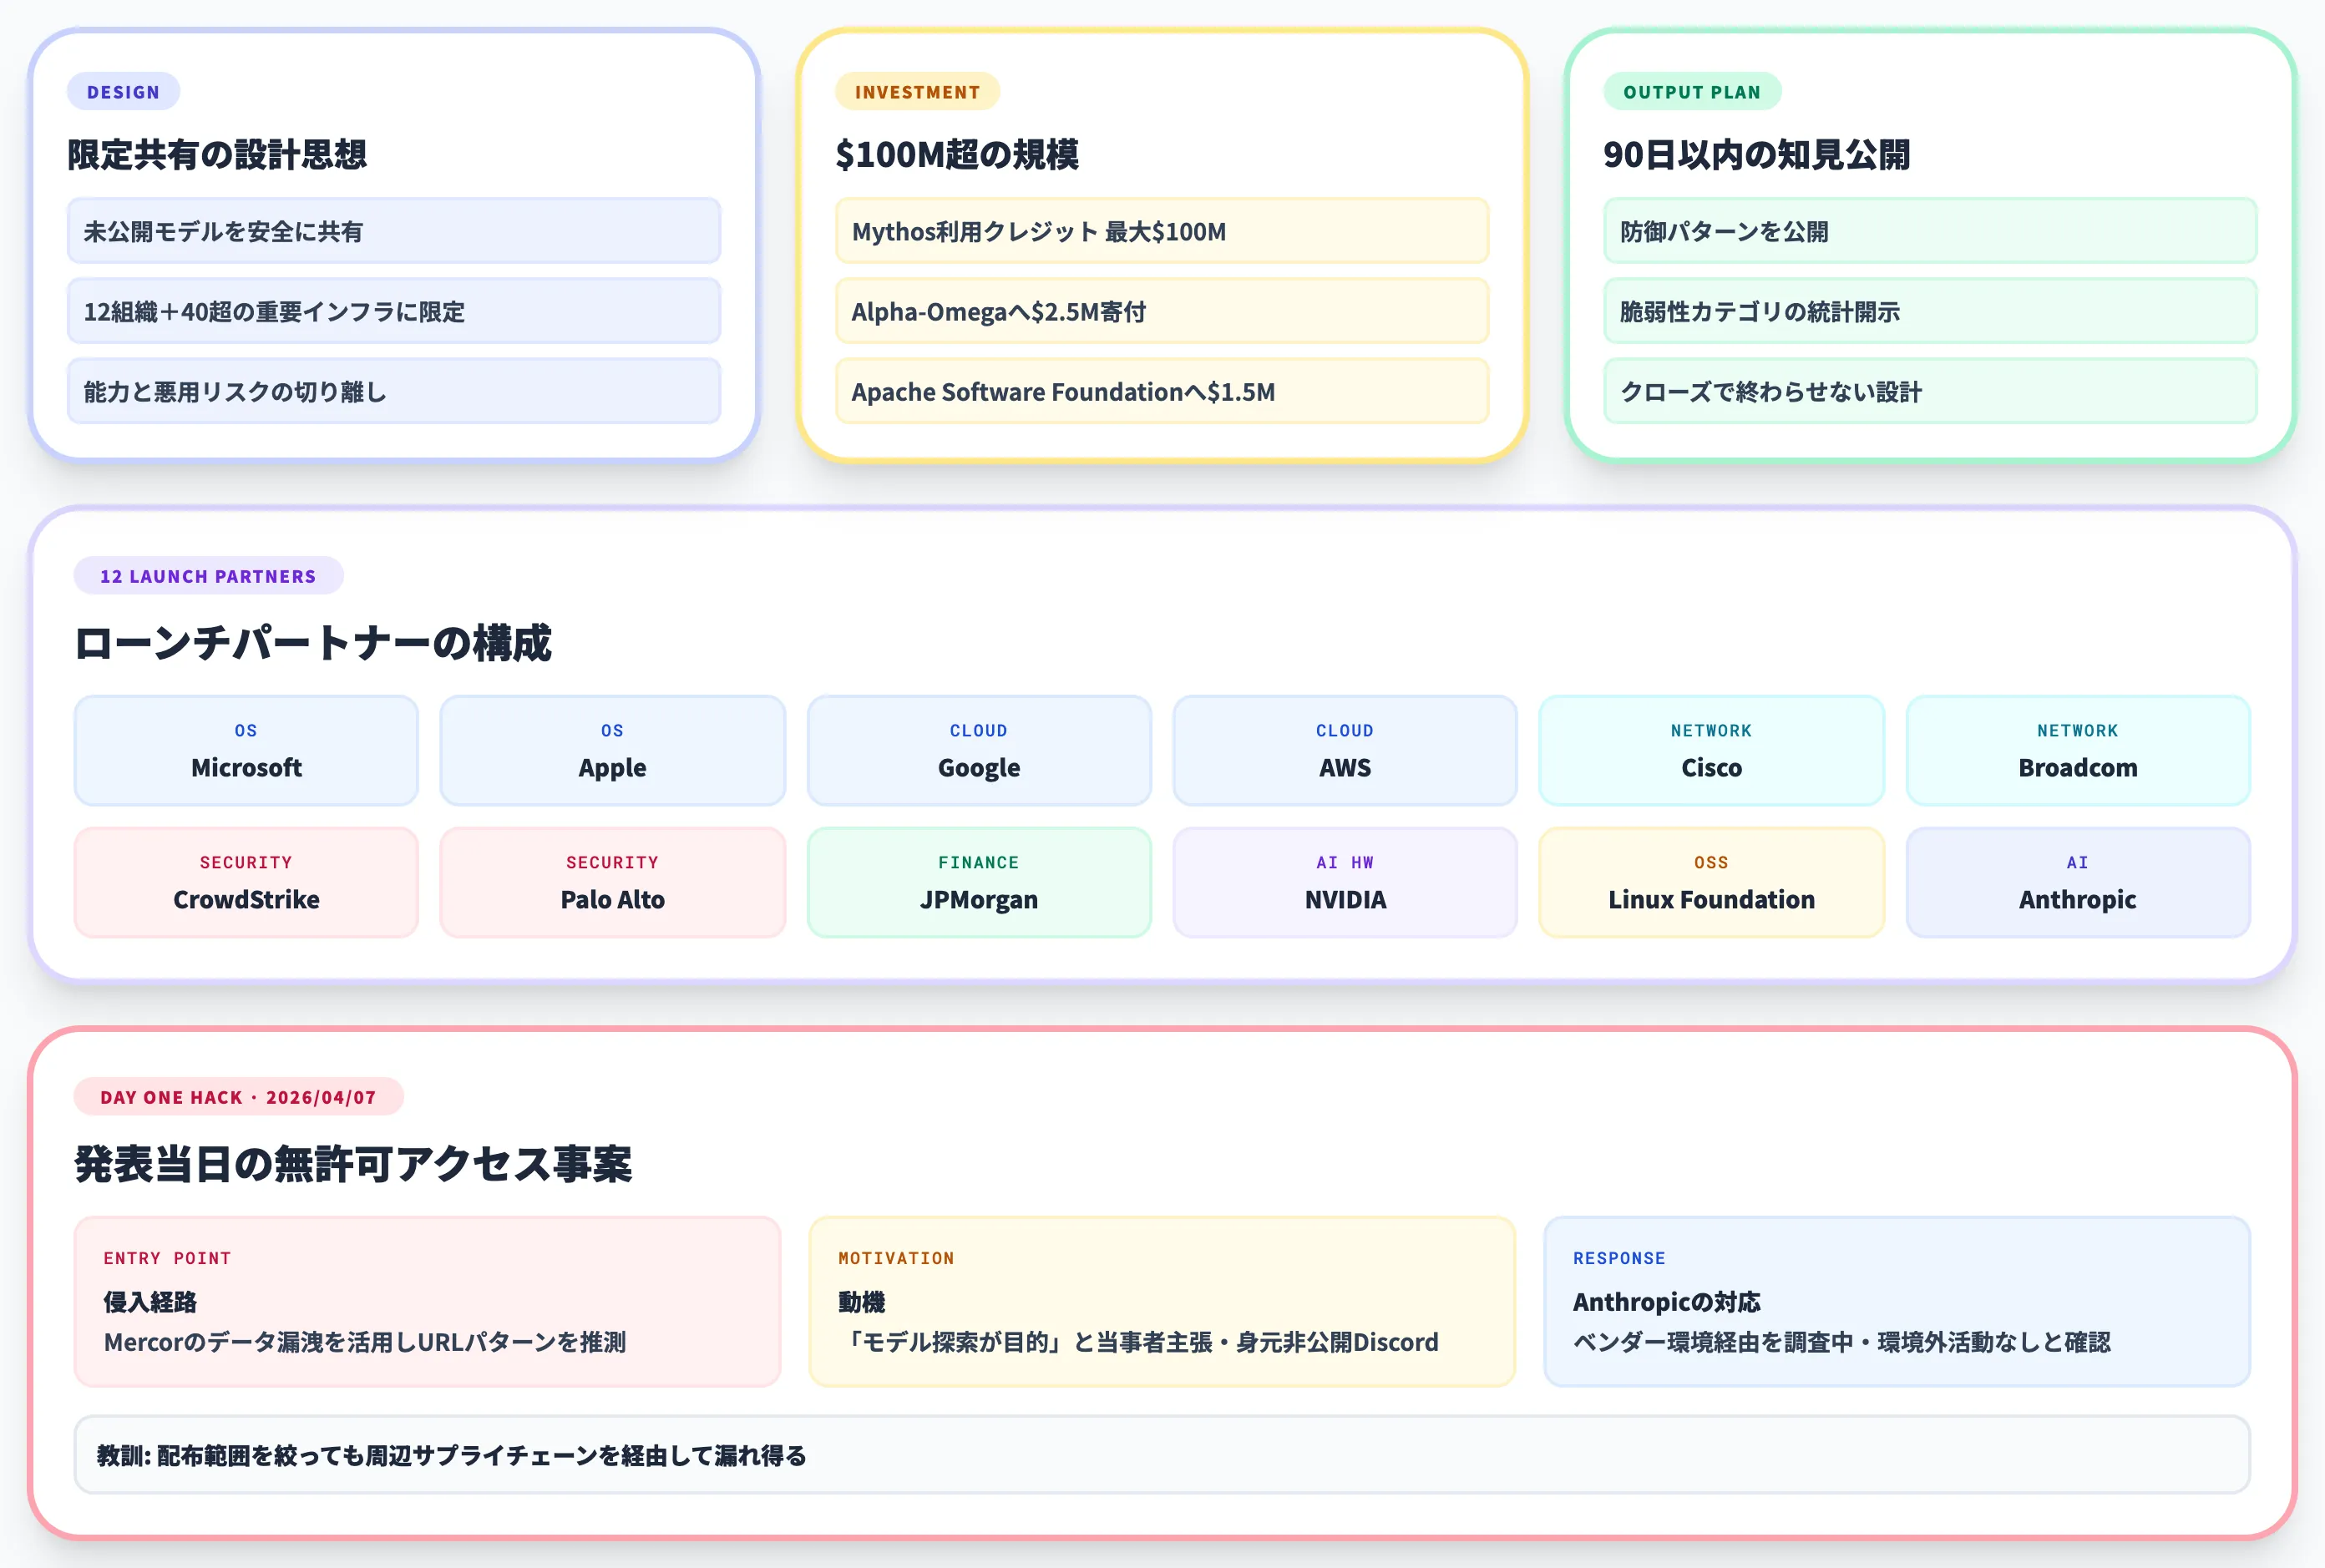Click the Apache Software Foundationへ$1.5M row

[1162, 391]
